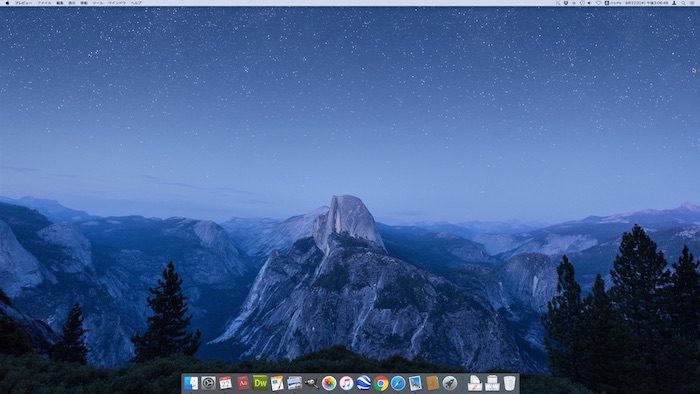Open the Japanese input source menu
Viewport: 700px width, 394px height.
point(607,3)
